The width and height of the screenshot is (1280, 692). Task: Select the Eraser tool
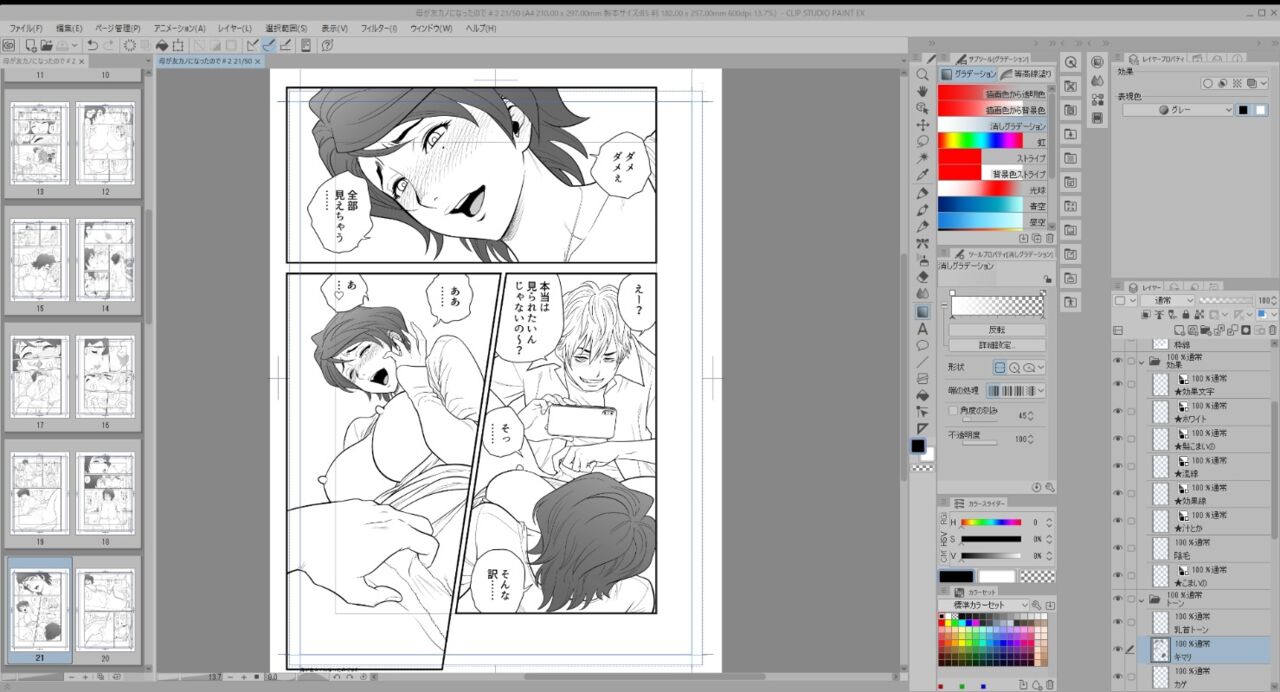[922, 277]
